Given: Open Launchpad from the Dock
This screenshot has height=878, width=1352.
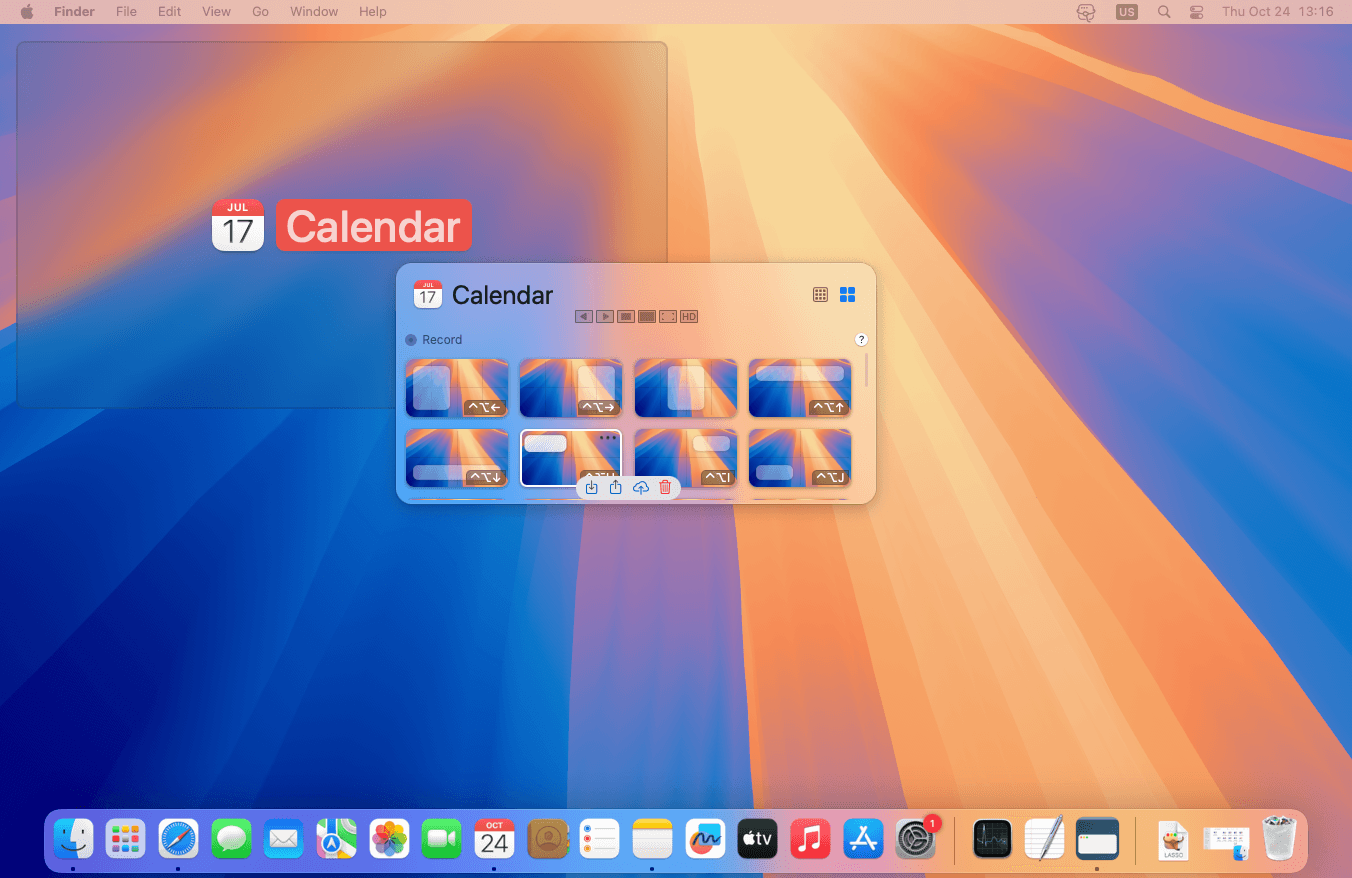Looking at the screenshot, I should tap(126, 839).
